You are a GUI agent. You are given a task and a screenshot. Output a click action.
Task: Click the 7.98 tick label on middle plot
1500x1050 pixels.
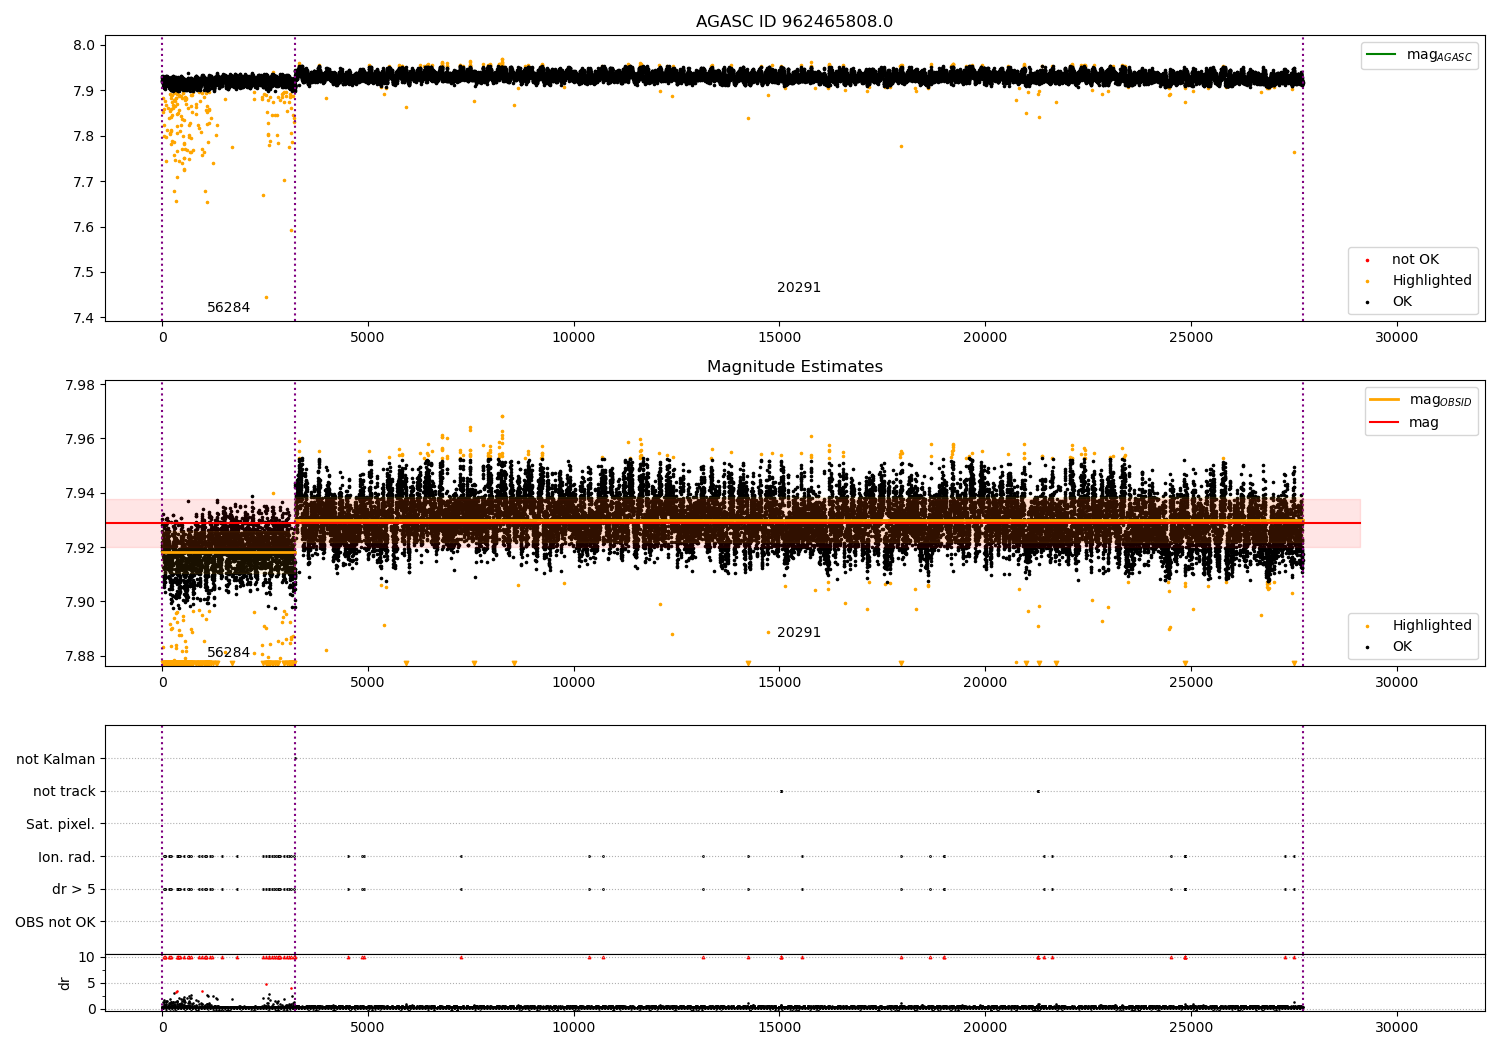pyautogui.click(x=79, y=386)
